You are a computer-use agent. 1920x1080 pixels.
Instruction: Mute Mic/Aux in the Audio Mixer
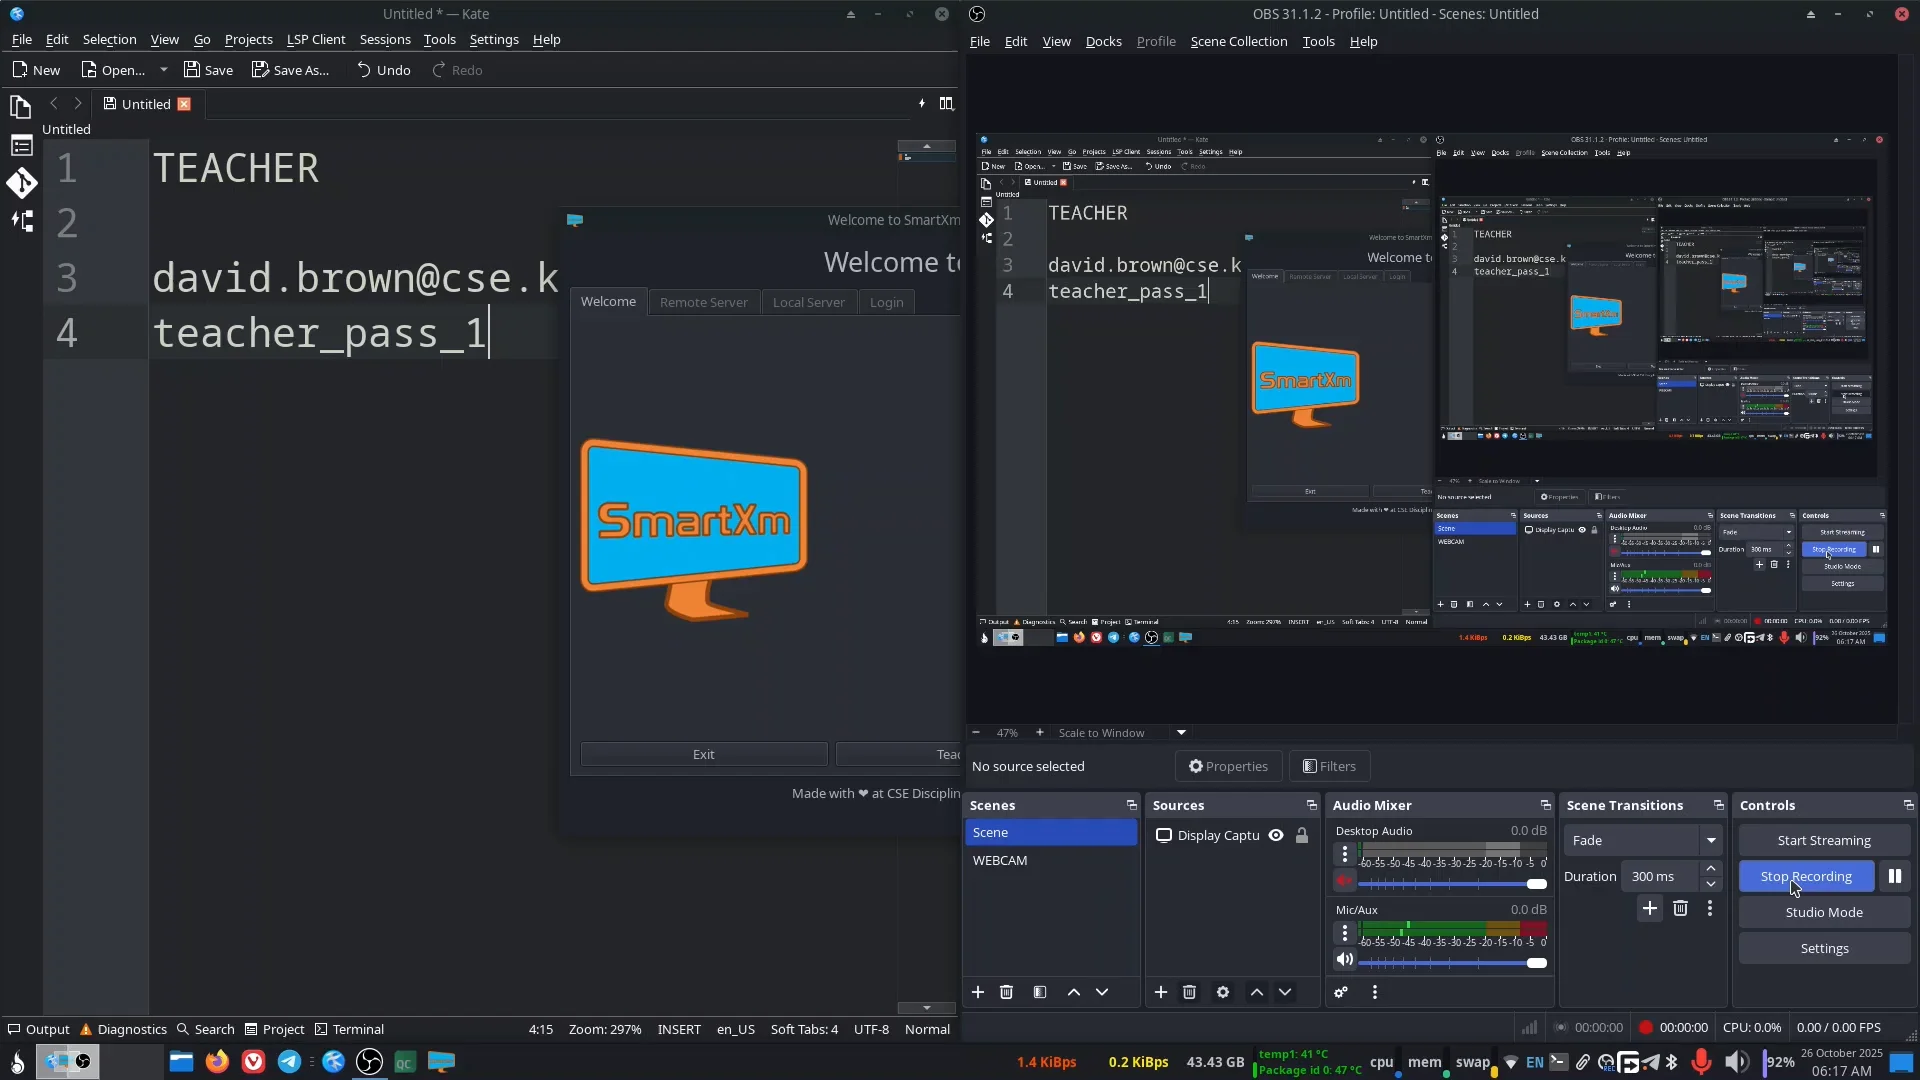click(x=1345, y=960)
